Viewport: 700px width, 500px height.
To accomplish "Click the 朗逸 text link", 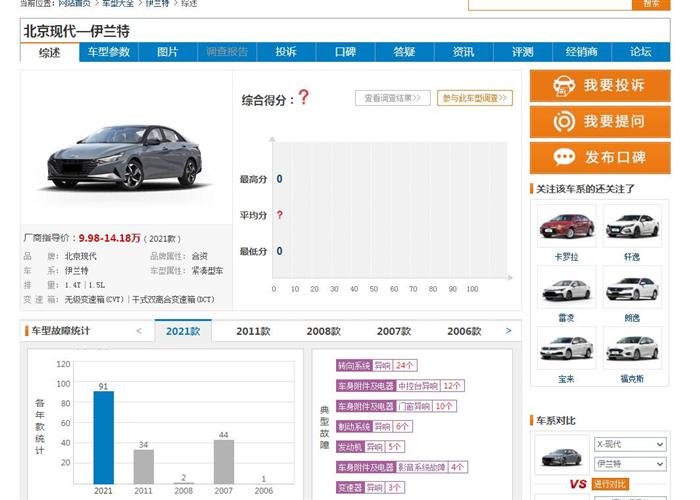I will pyautogui.click(x=632, y=318).
